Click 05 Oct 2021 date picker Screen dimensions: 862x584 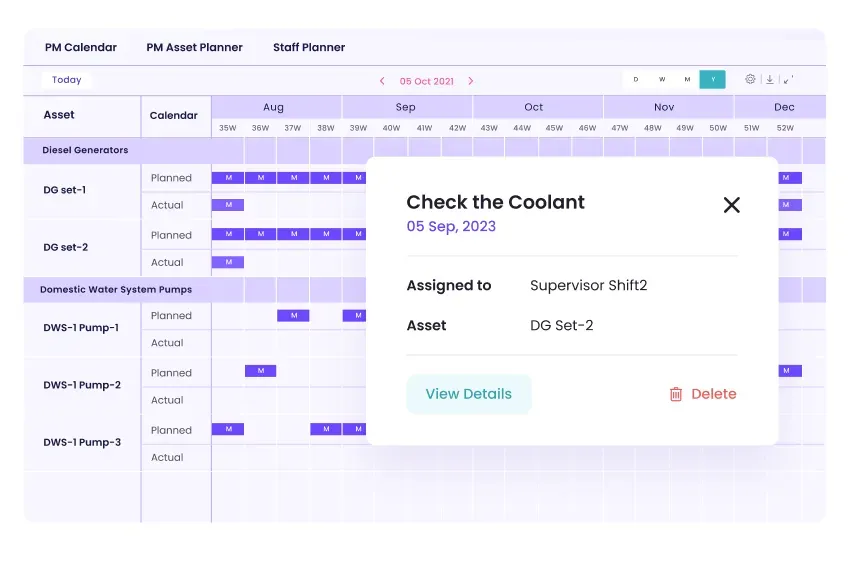tap(426, 81)
